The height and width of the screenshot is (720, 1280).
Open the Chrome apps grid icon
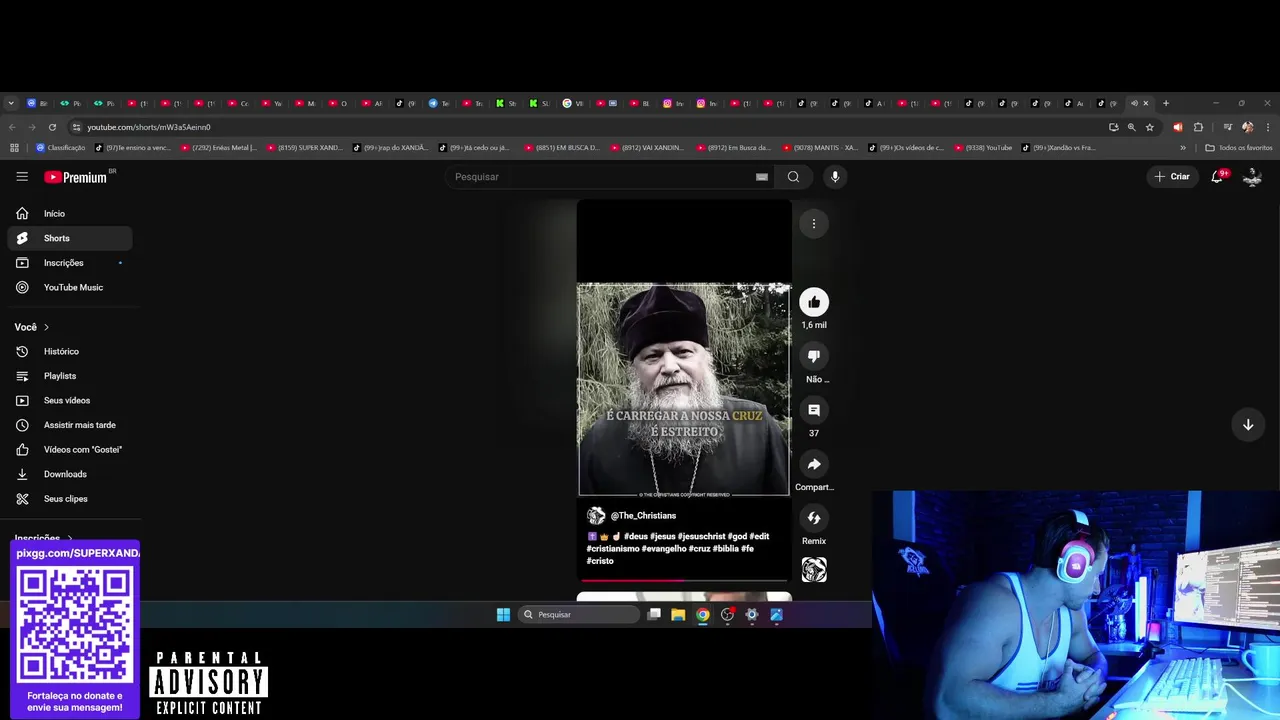tap(14, 148)
